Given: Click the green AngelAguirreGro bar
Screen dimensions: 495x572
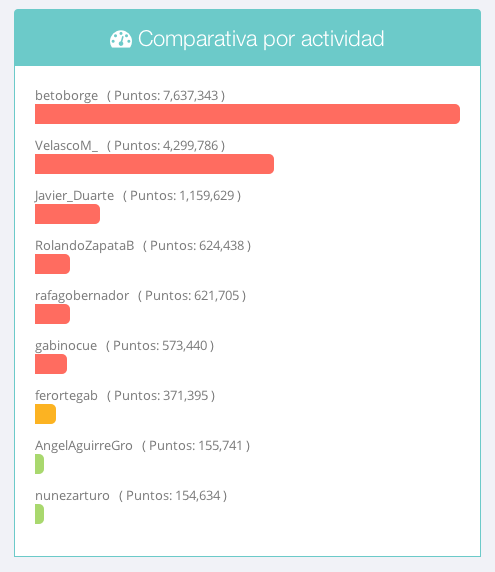Looking at the screenshot, I should tap(39, 464).
